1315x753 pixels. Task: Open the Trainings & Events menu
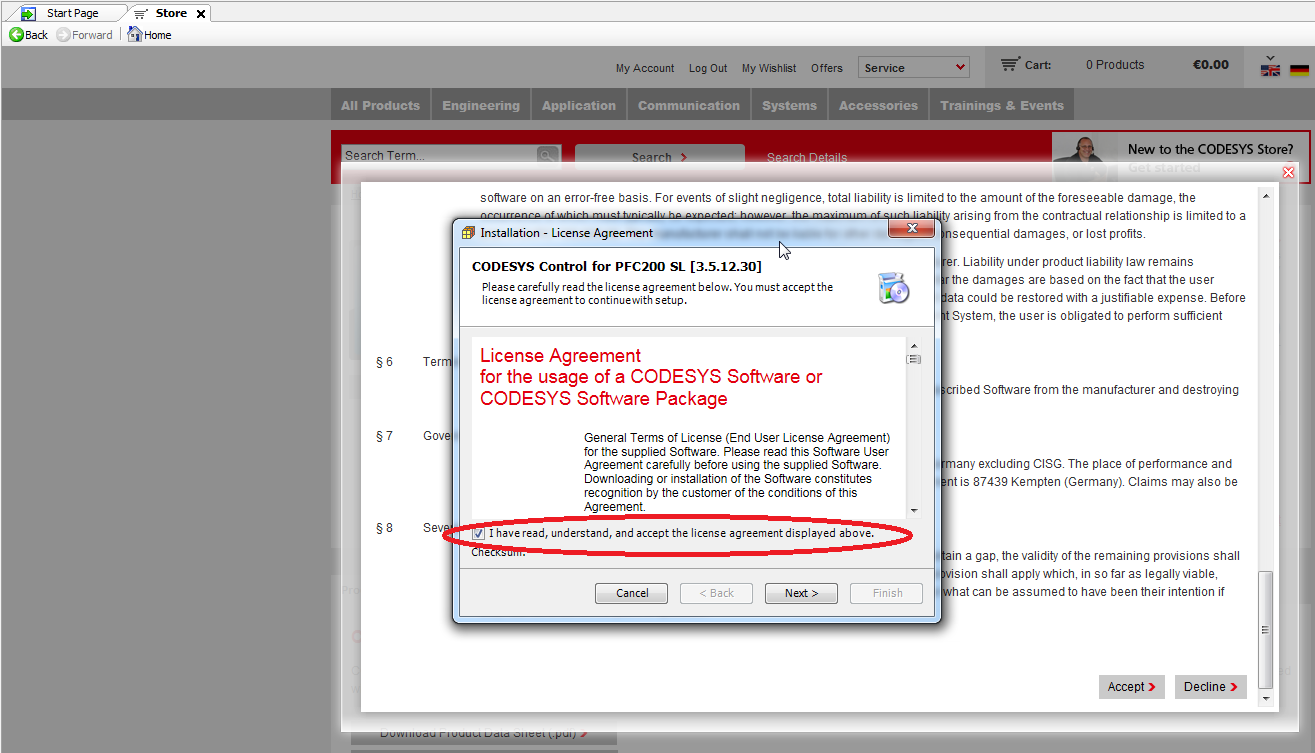[x=1002, y=105]
